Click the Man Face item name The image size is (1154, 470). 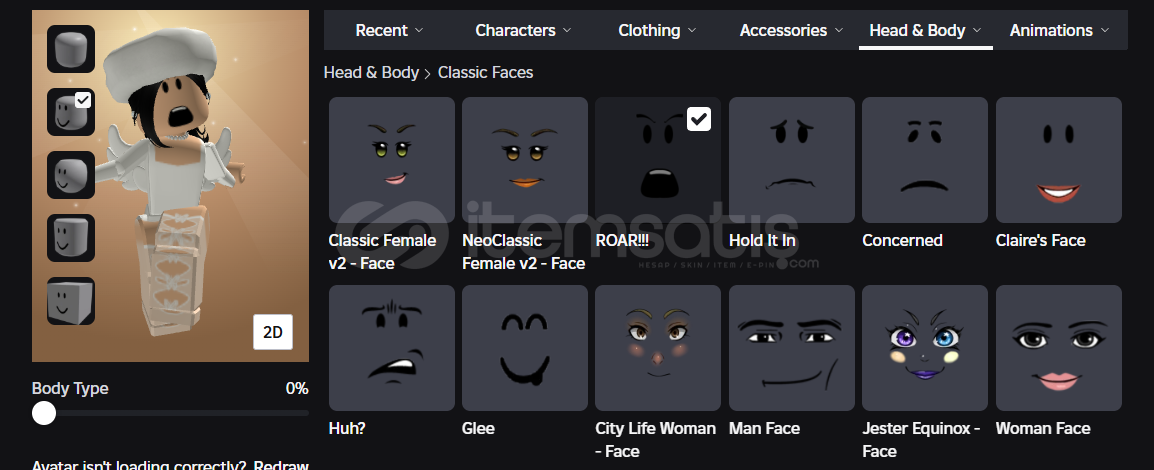click(x=765, y=428)
